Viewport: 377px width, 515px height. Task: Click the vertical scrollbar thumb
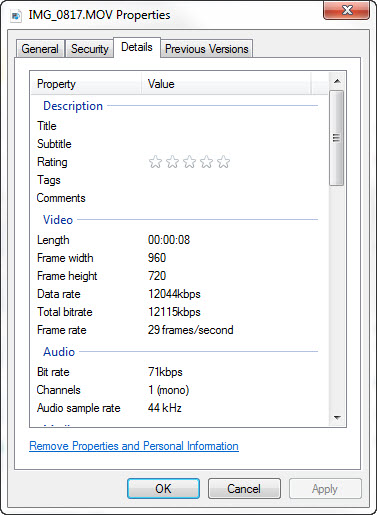[337, 138]
